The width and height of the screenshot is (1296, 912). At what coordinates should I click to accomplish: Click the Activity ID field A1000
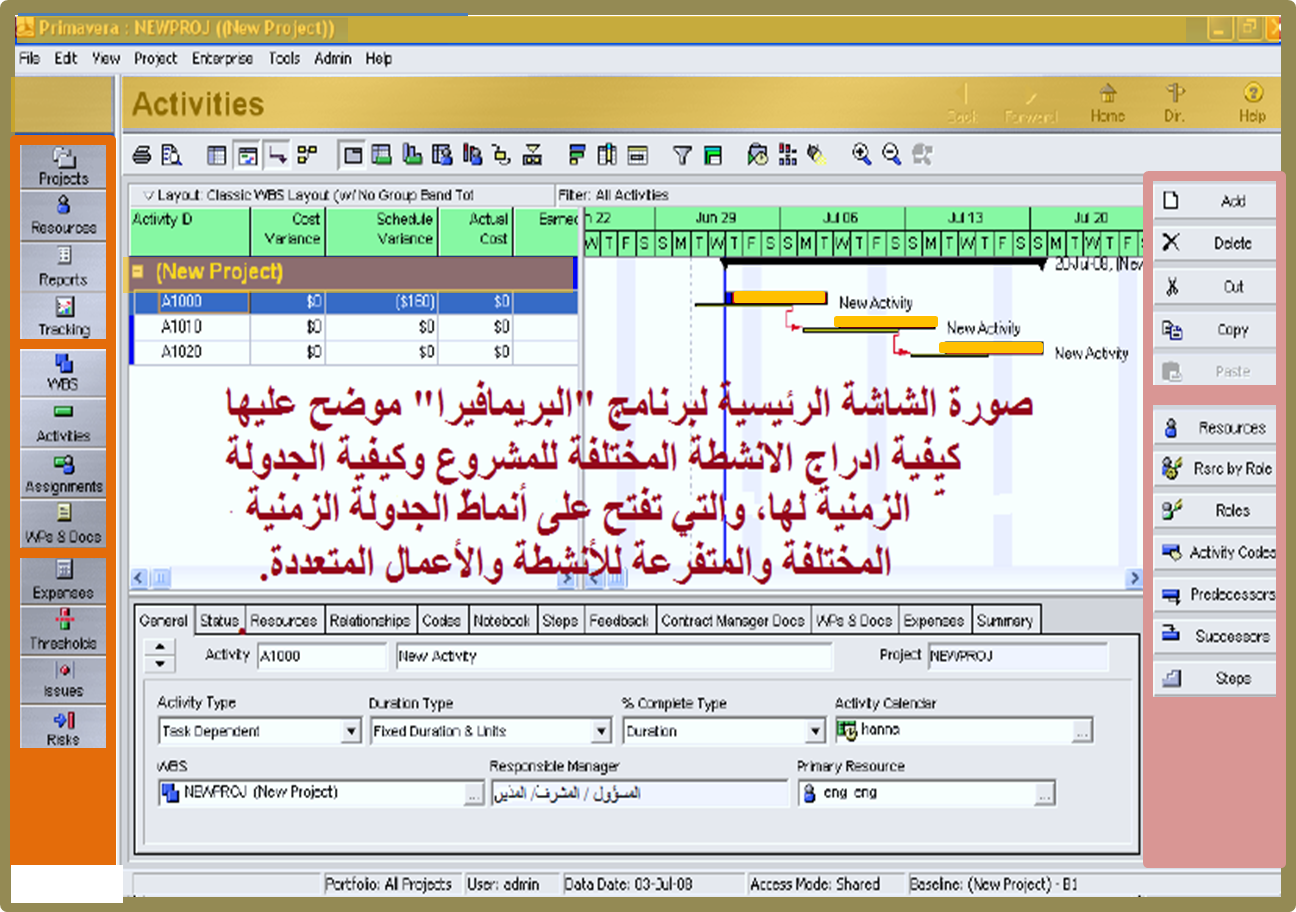click(320, 657)
